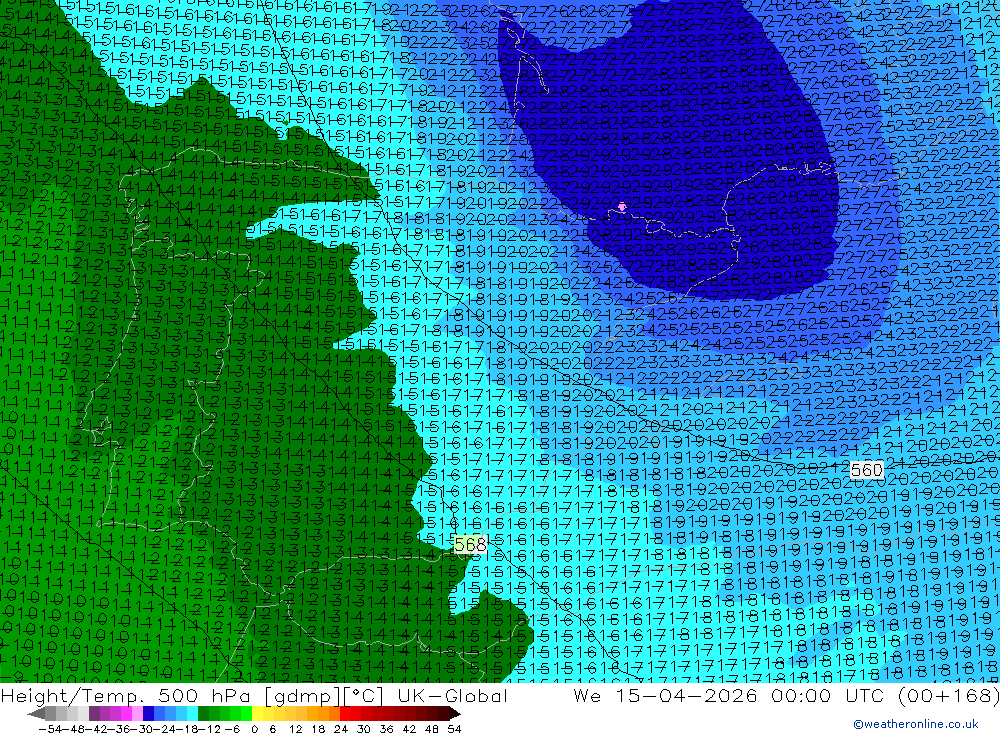Click the '0' legend scale value
This screenshot has height=733, width=1000.
tap(254, 729)
